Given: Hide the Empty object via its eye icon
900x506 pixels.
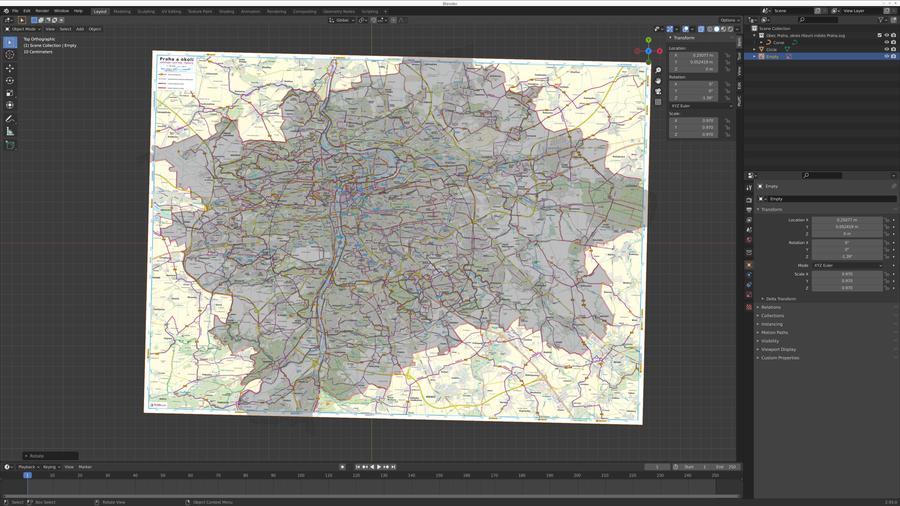Looking at the screenshot, I should 886,57.
